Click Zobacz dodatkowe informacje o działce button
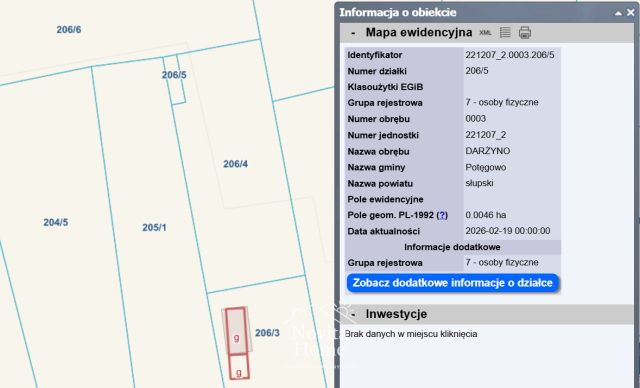The height and width of the screenshot is (388, 640). 453,283
